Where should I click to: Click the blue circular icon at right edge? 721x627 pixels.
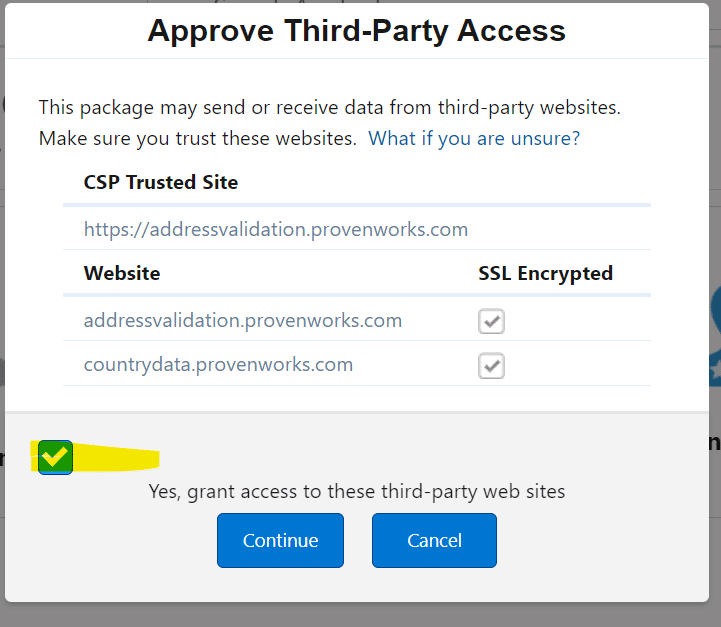tap(714, 310)
